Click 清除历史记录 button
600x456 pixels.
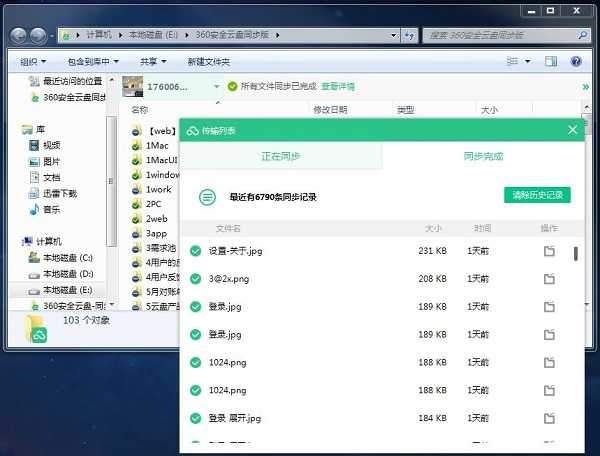pyautogui.click(x=537, y=195)
